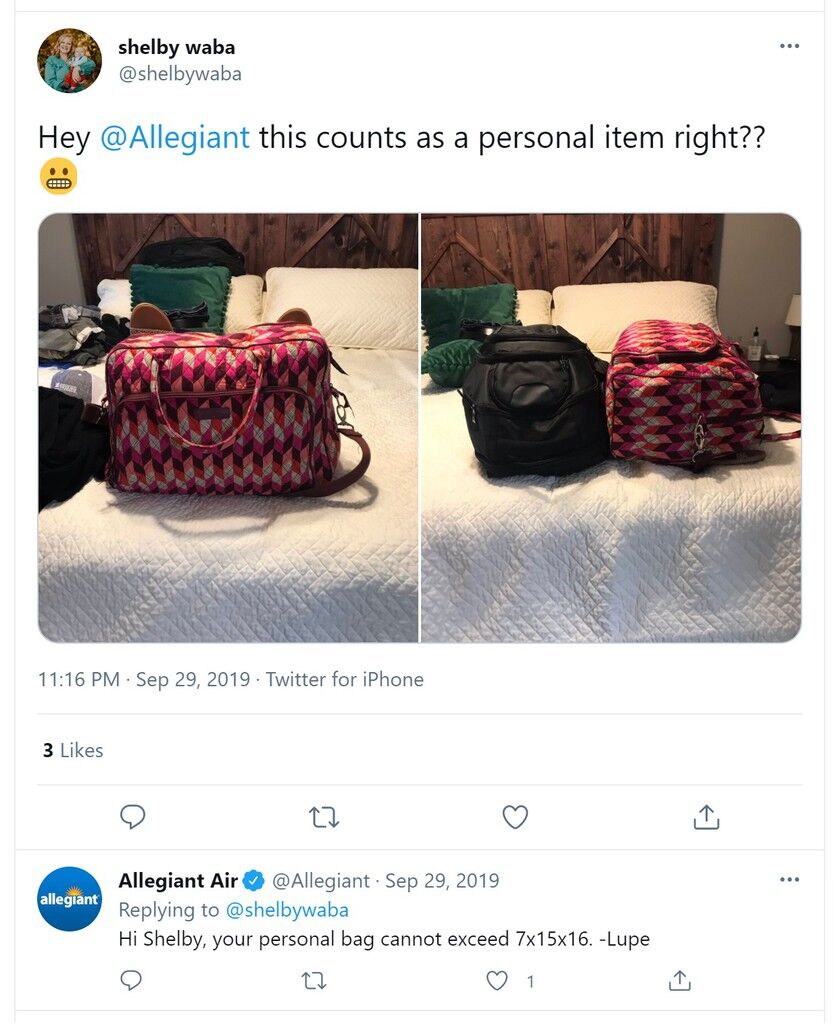Reply to shelby's tweet

133,817
